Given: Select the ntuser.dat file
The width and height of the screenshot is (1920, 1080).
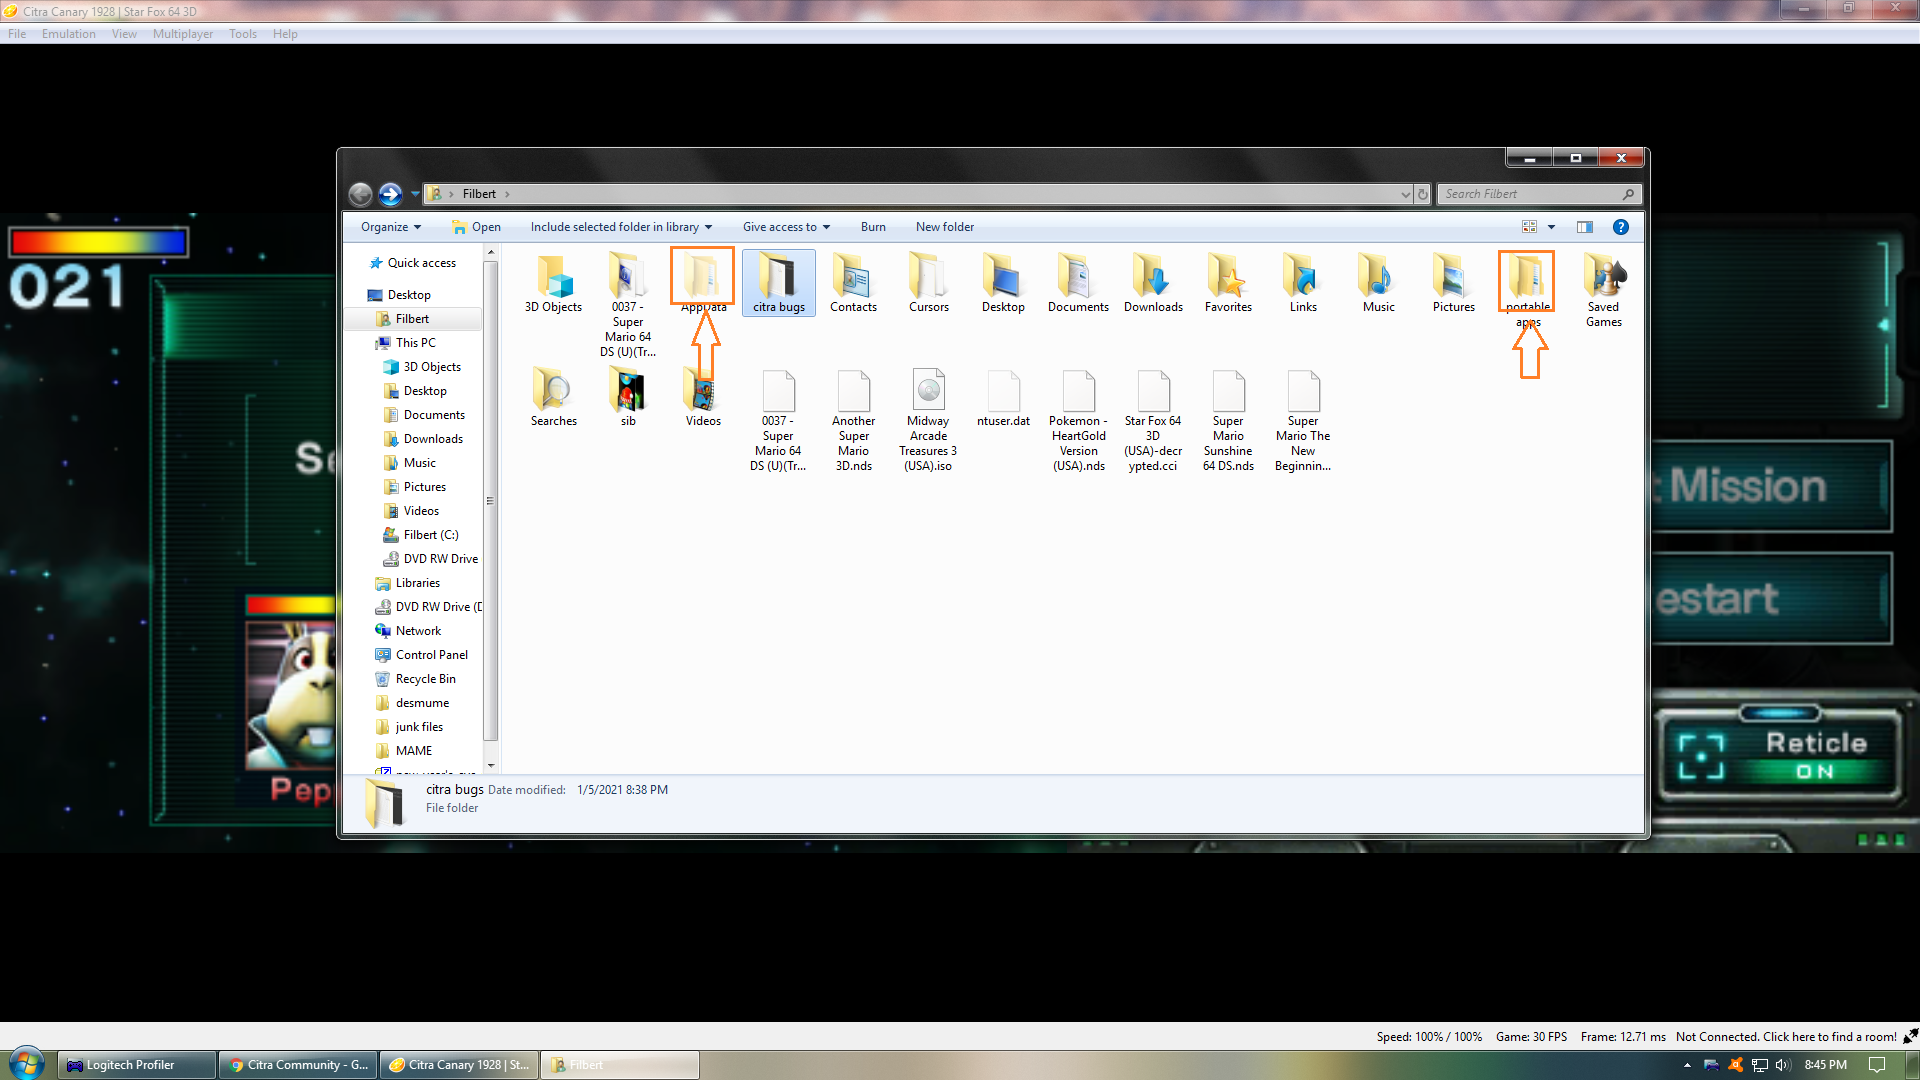Looking at the screenshot, I should [1003, 398].
